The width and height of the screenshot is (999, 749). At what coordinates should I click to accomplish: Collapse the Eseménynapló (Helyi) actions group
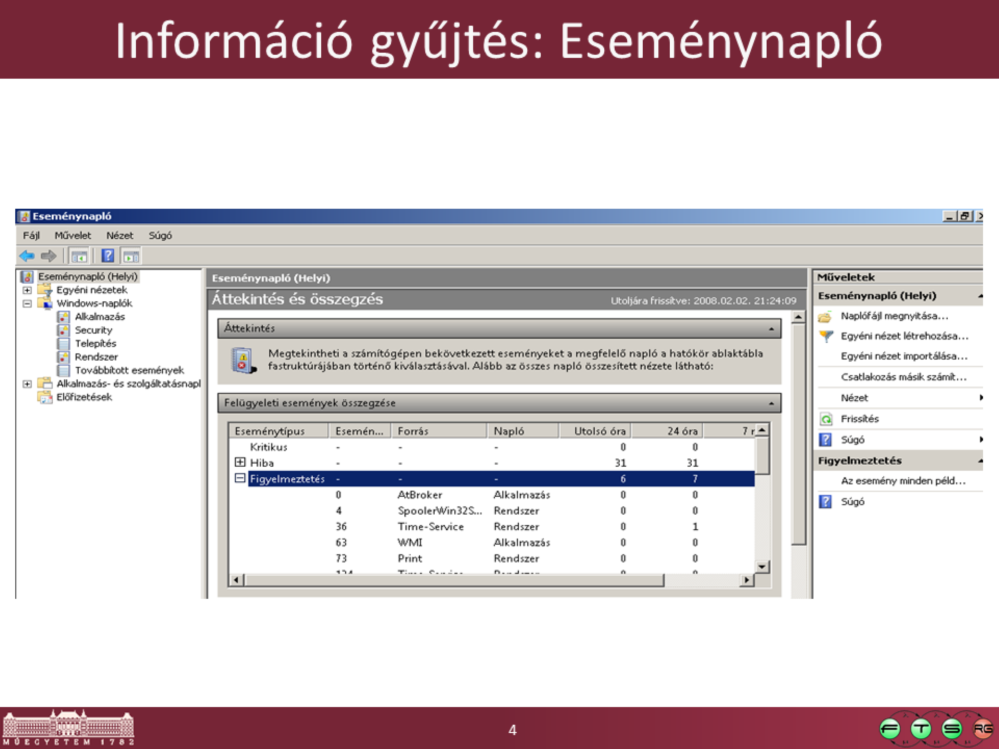(x=979, y=296)
